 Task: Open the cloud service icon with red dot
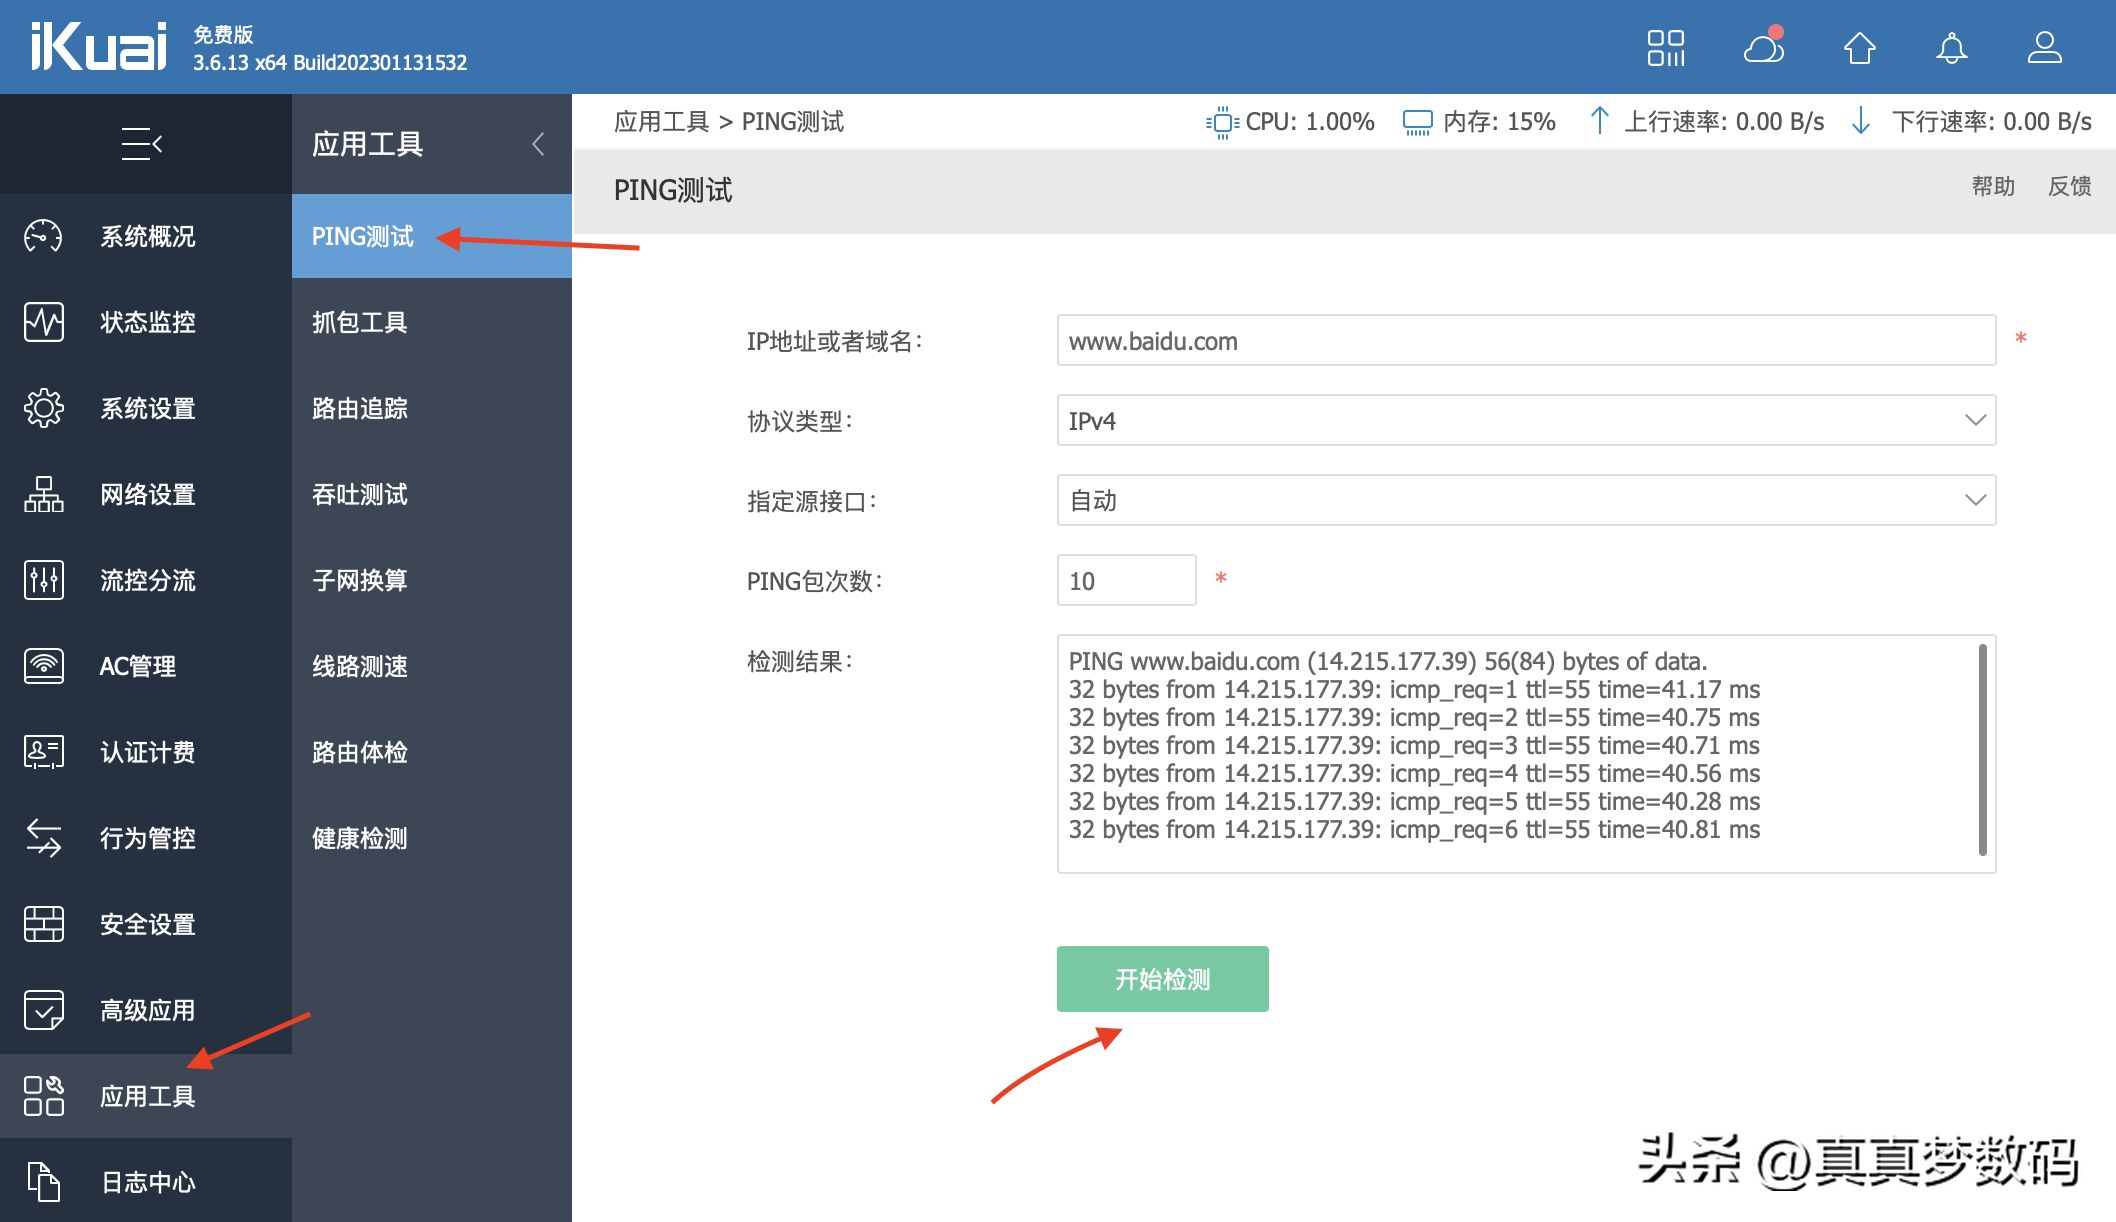click(x=1765, y=46)
